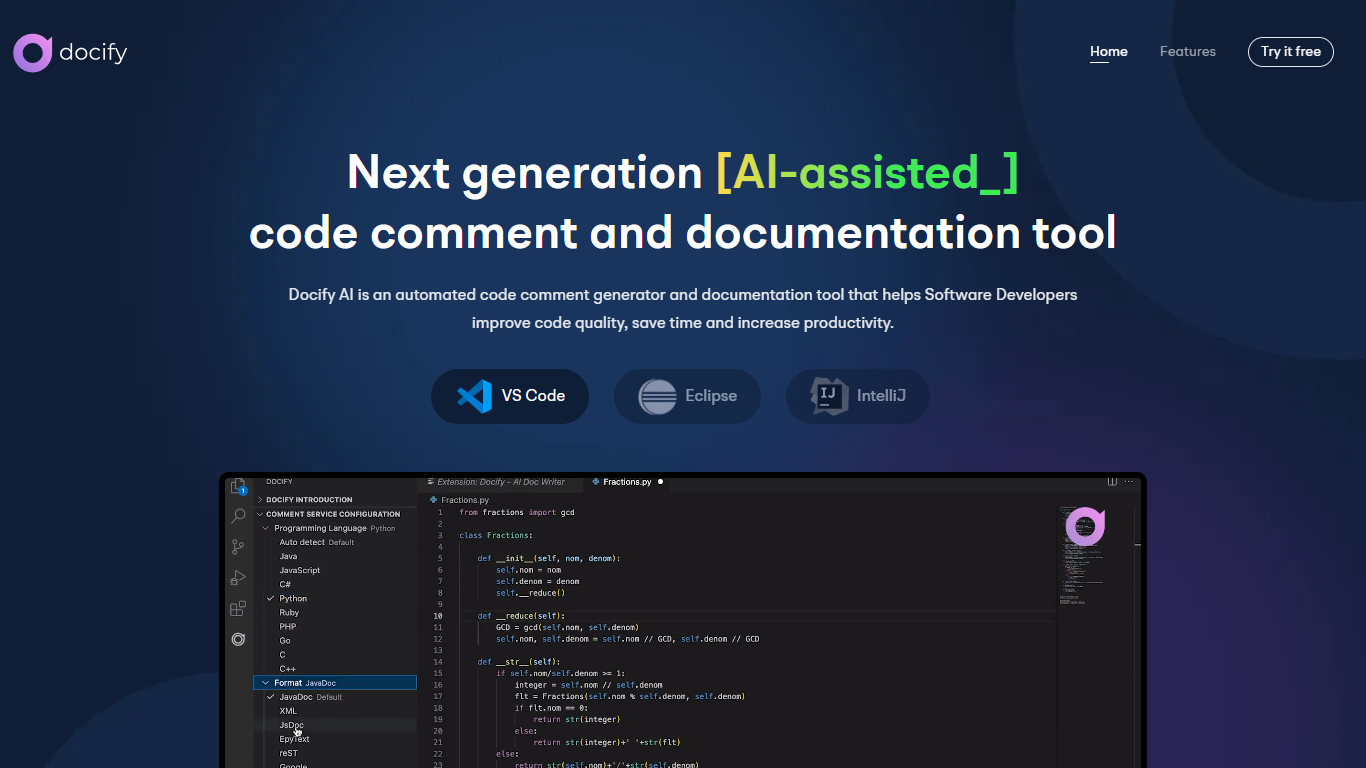The image size is (1366, 768).
Task: Collapse the Programming Language tree node
Action: [335, 528]
